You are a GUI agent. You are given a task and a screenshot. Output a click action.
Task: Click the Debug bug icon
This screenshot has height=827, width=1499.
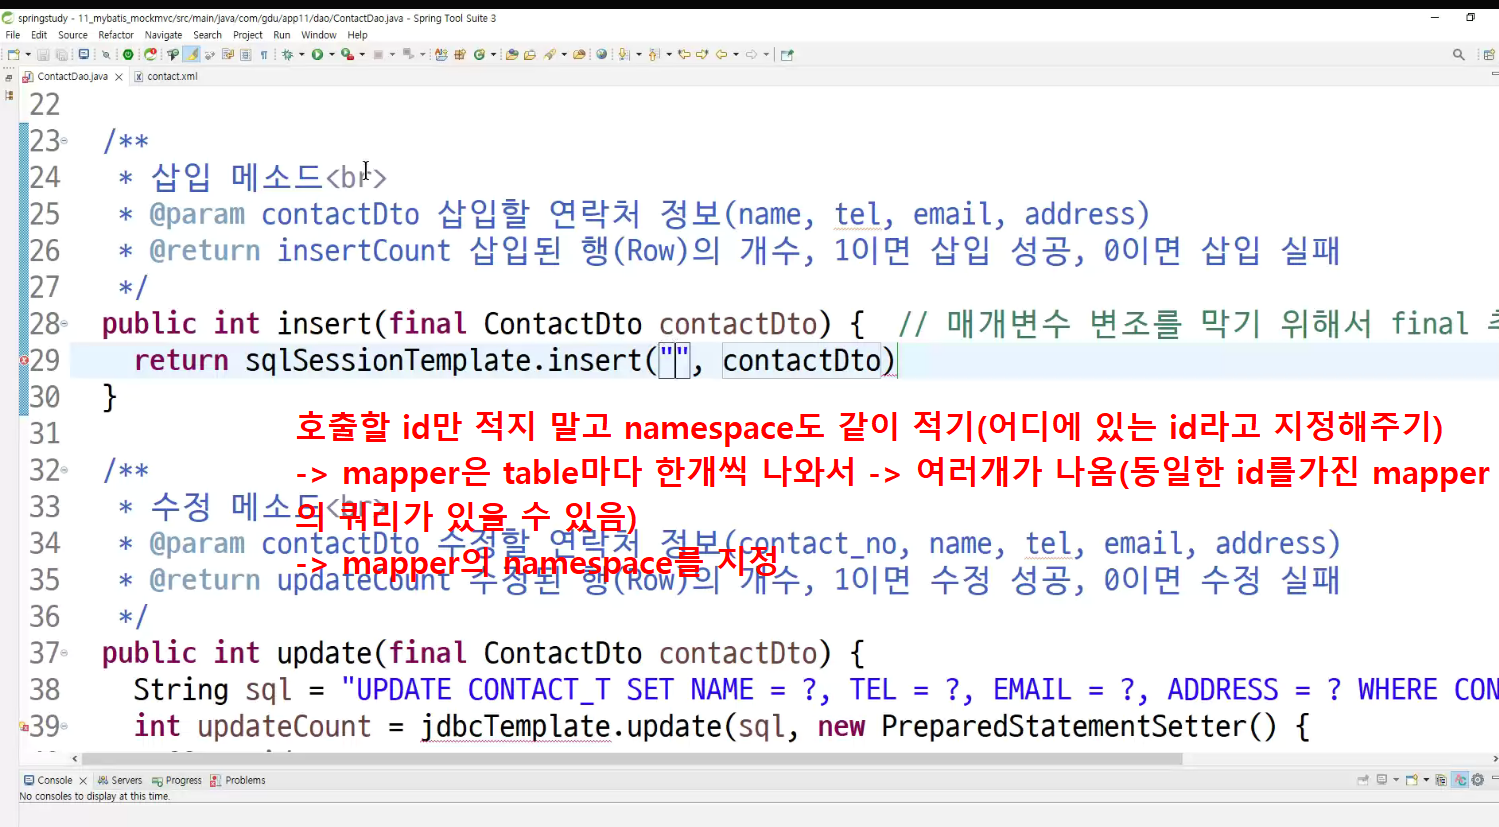(288, 55)
